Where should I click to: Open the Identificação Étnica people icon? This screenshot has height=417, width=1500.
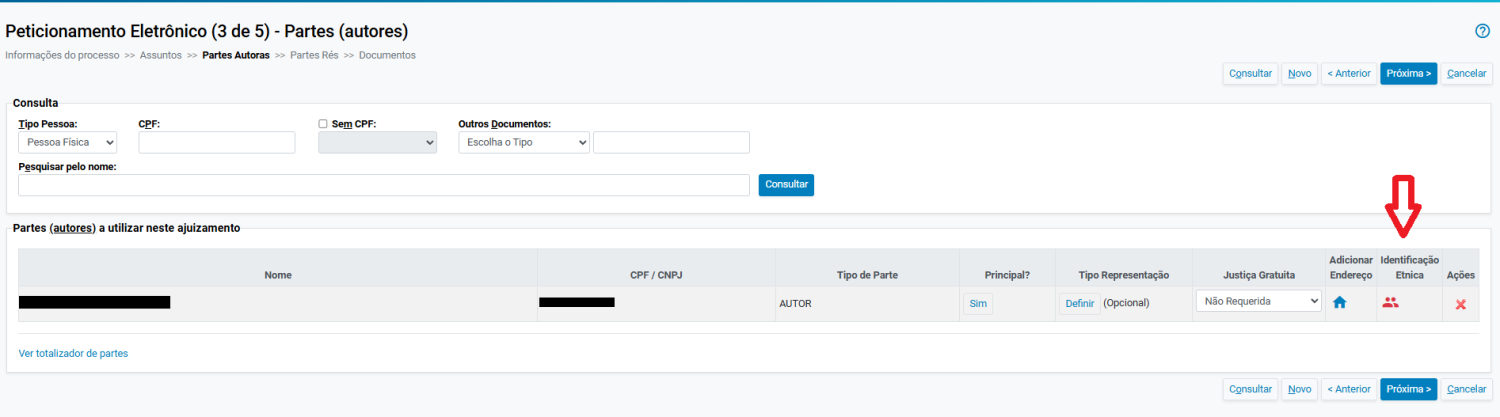1390,302
